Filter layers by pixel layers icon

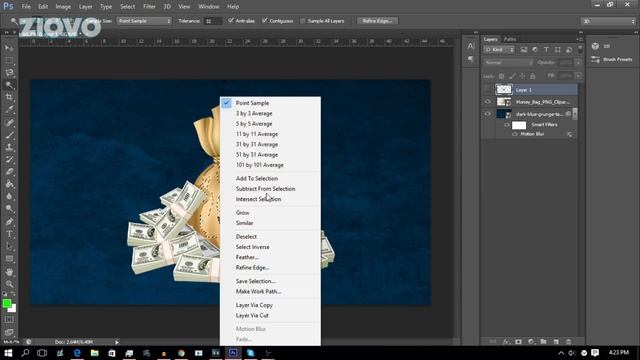[524, 50]
